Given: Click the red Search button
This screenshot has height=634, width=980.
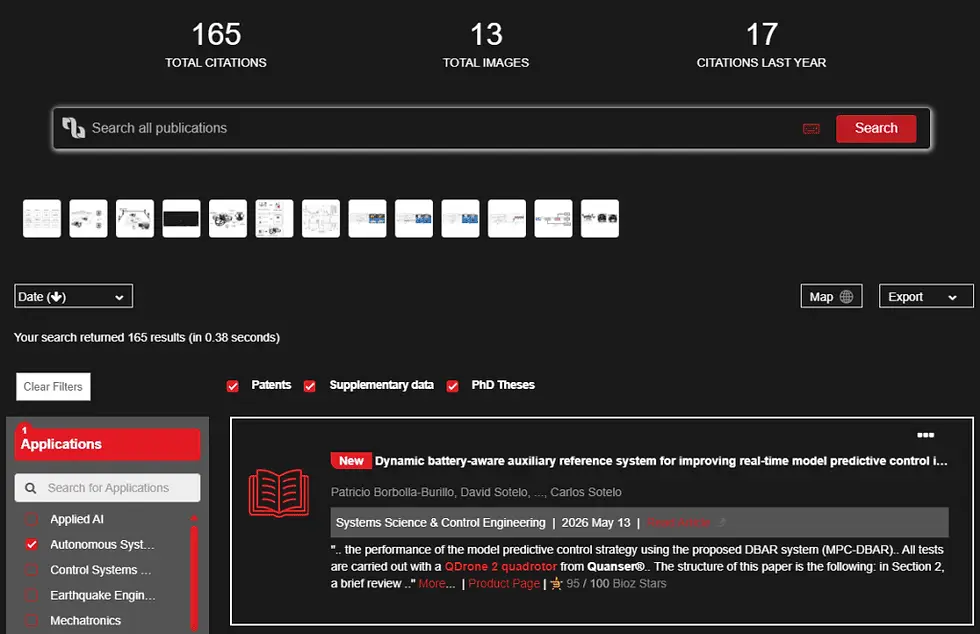Looking at the screenshot, I should click(x=876, y=128).
